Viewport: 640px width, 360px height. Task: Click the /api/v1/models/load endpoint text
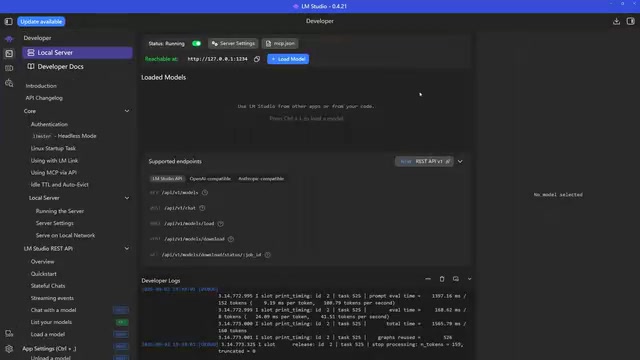point(189,224)
